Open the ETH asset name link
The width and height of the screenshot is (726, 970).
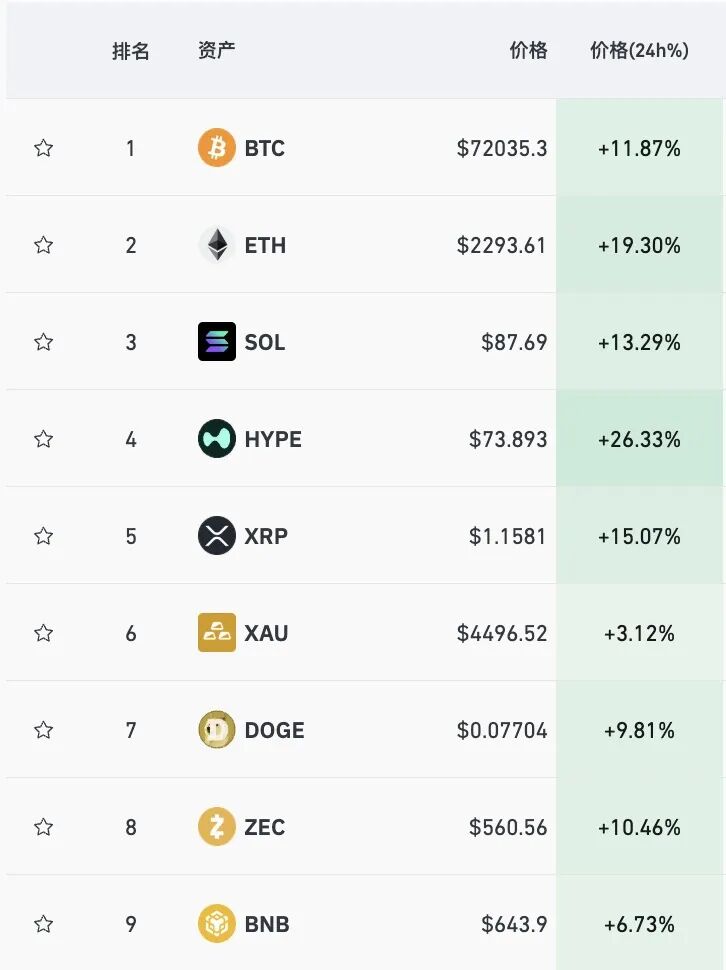[265, 245]
